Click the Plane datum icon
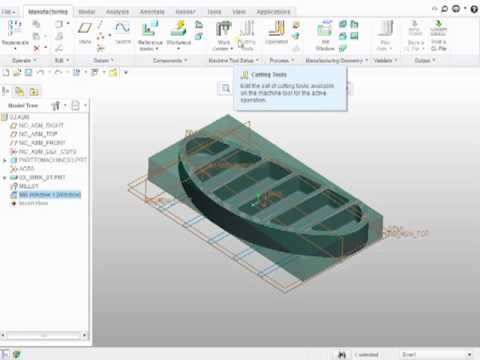The width and height of the screenshot is (480, 360). [x=85, y=28]
